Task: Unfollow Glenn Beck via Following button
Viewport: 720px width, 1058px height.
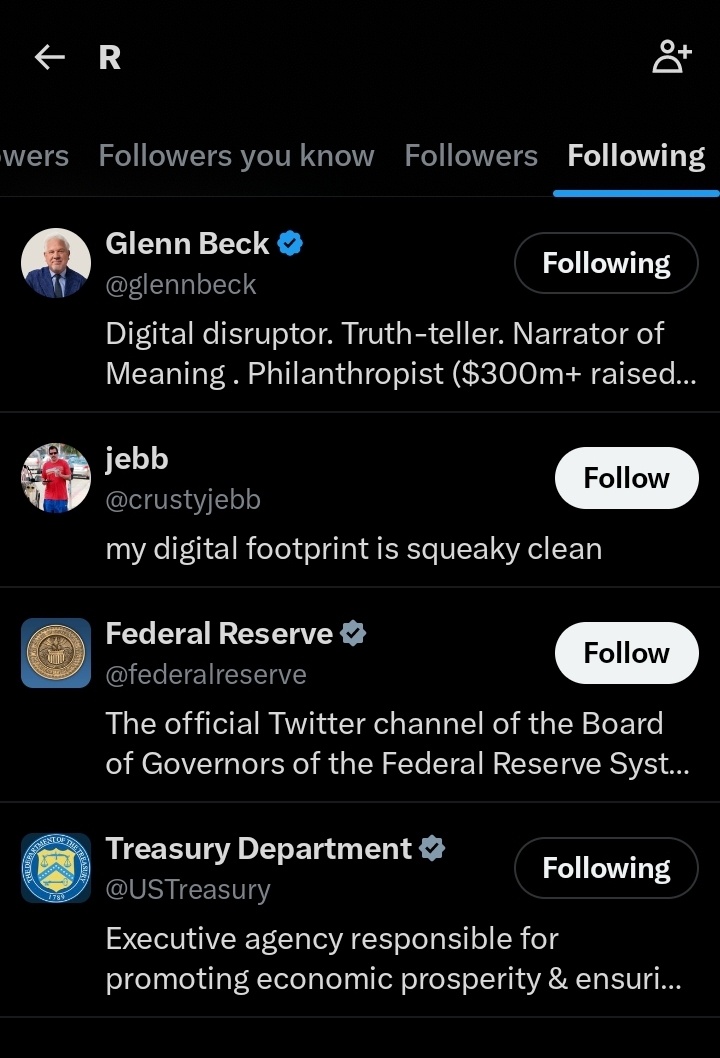Action: point(606,263)
